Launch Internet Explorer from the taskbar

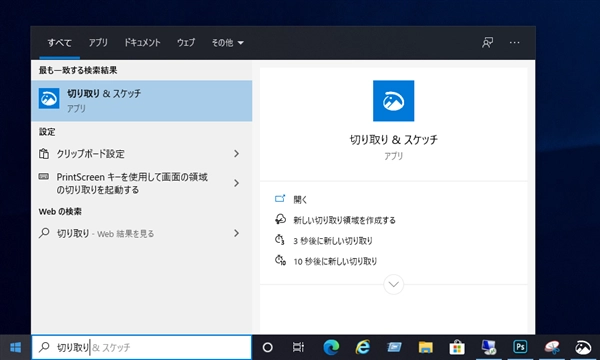[x=362, y=347]
